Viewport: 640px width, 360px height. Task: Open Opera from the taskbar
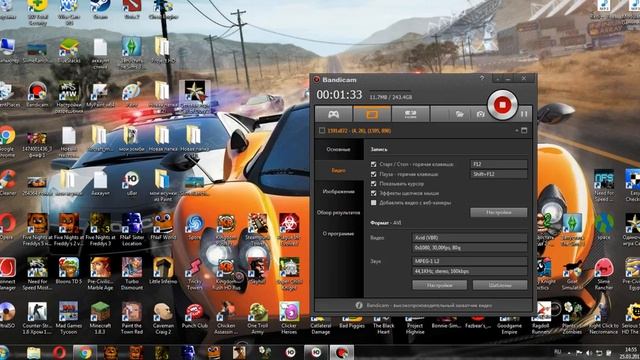(59, 352)
